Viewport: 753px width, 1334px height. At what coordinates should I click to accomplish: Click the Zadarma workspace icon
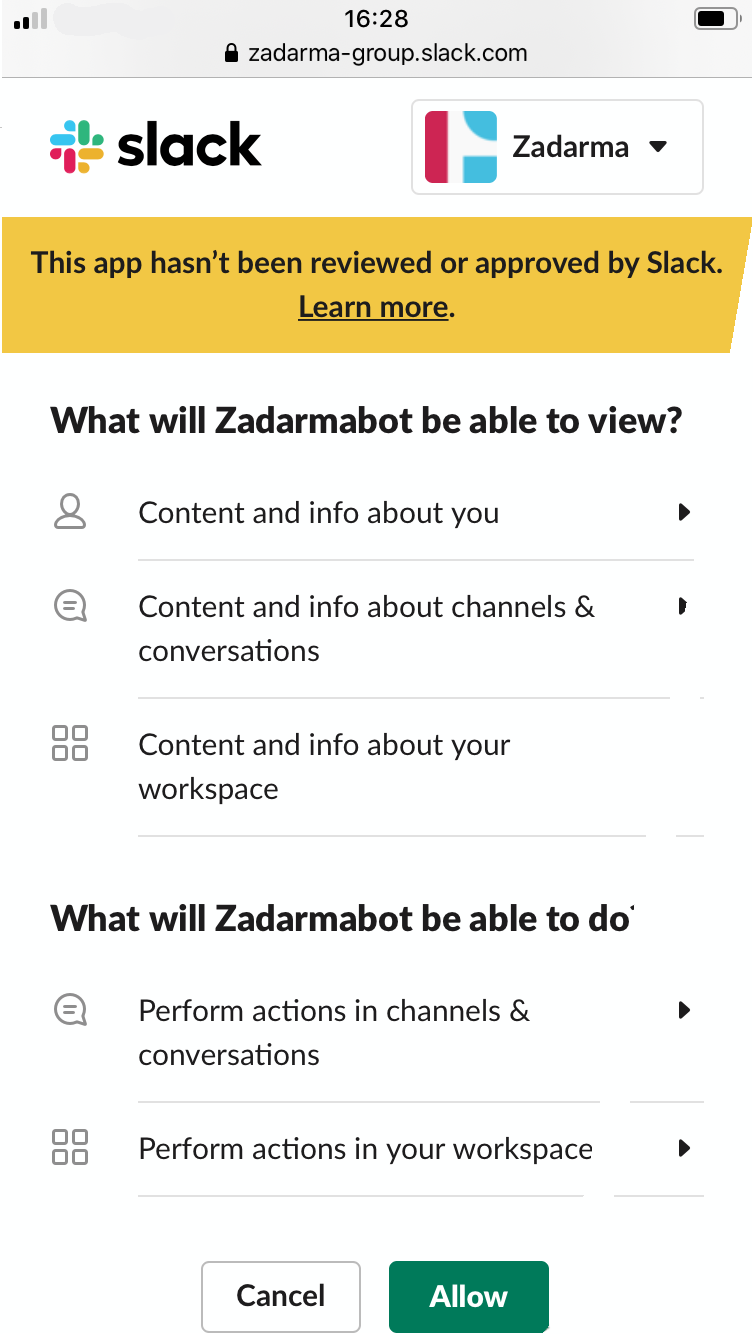[460, 147]
